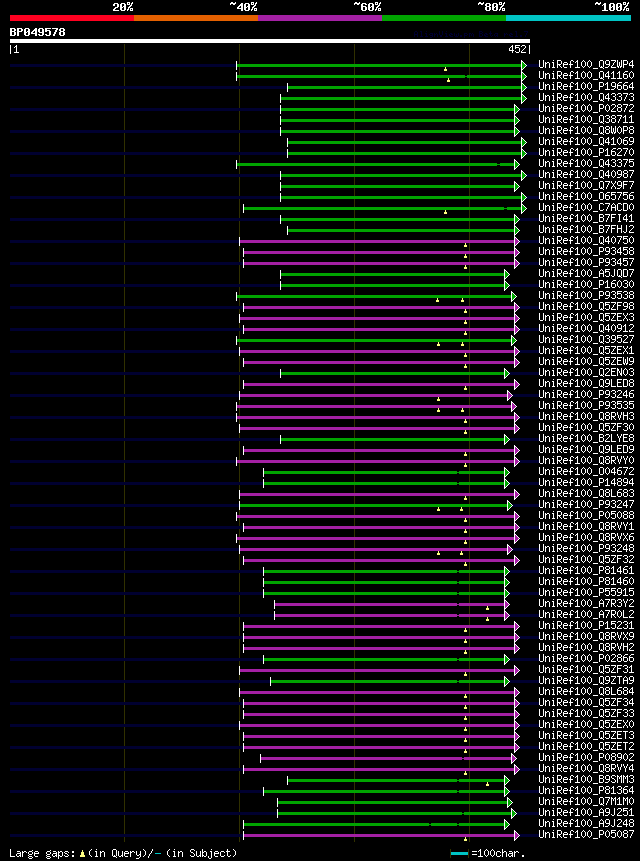Screen dimensions: 640x861
Task: Select UniRef100_Q7X9F7 entry
Action: tap(586, 185)
